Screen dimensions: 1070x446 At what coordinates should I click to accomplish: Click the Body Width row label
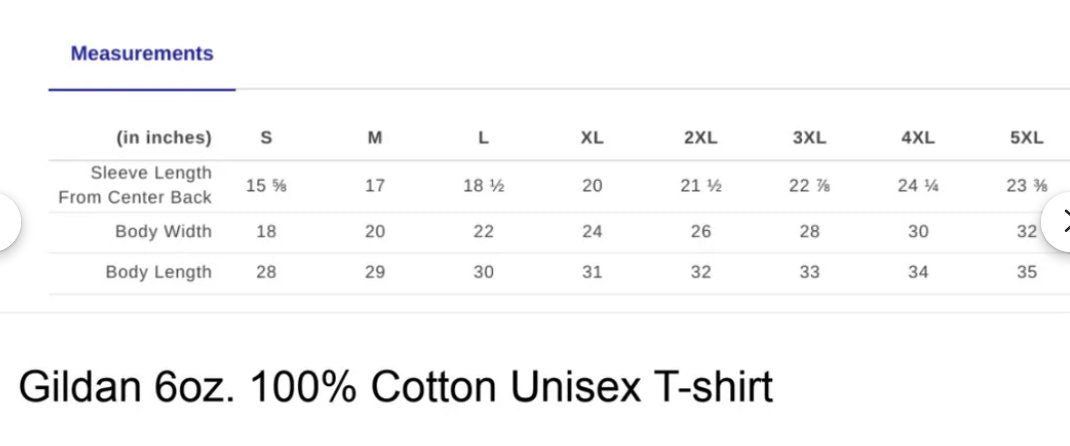(163, 232)
